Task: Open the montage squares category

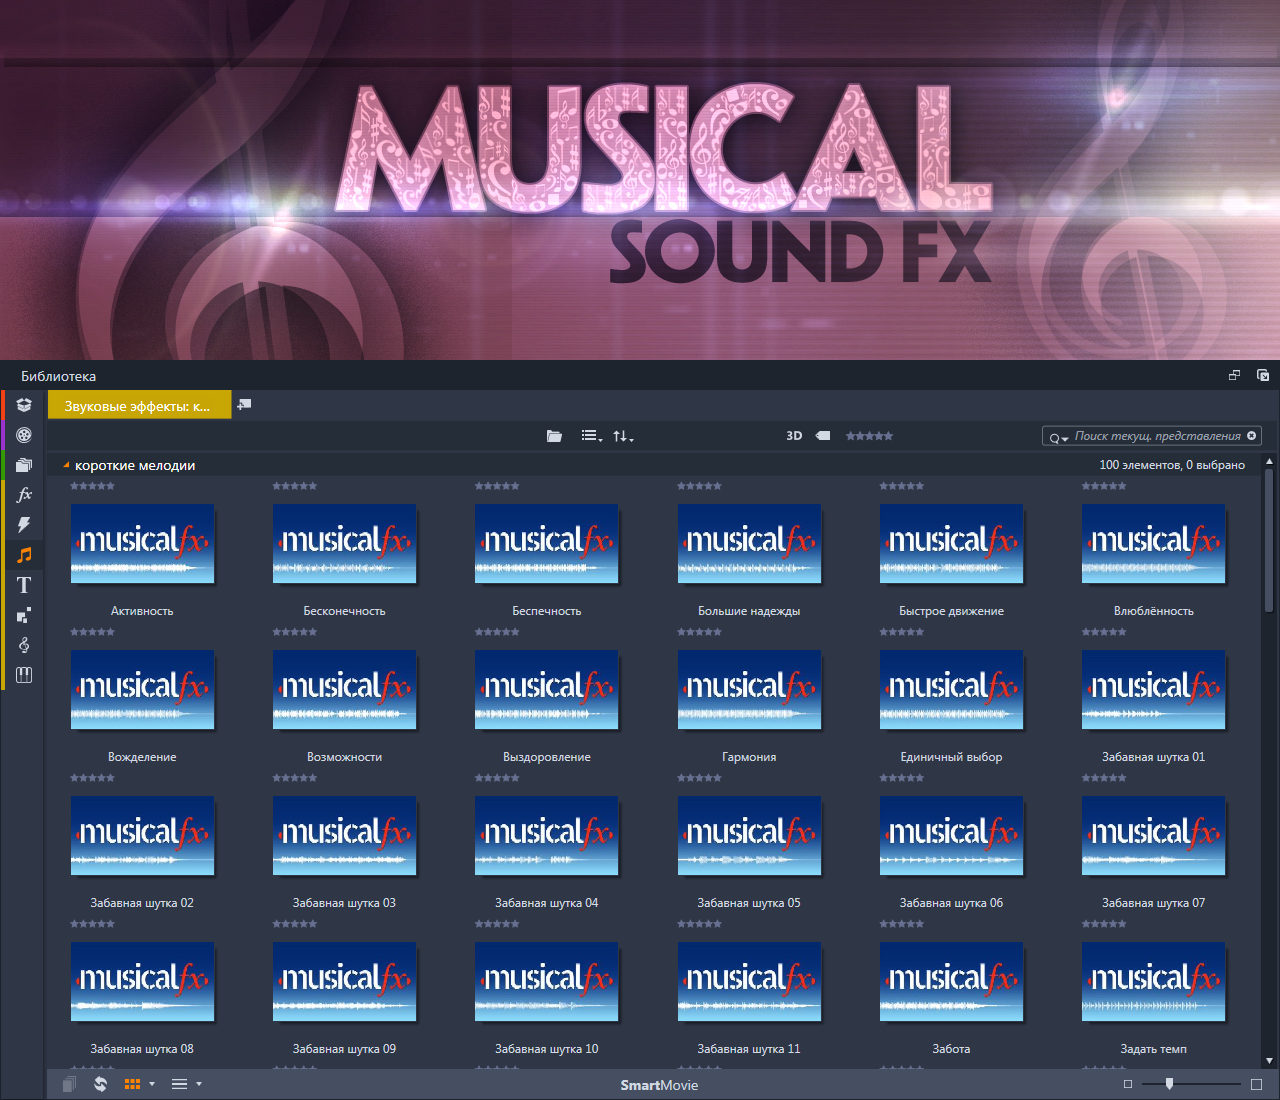Action: (24, 615)
